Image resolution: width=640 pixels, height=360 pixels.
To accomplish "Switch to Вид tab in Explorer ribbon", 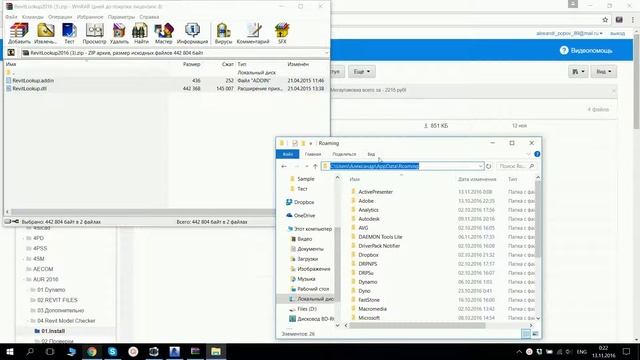I will (371, 154).
